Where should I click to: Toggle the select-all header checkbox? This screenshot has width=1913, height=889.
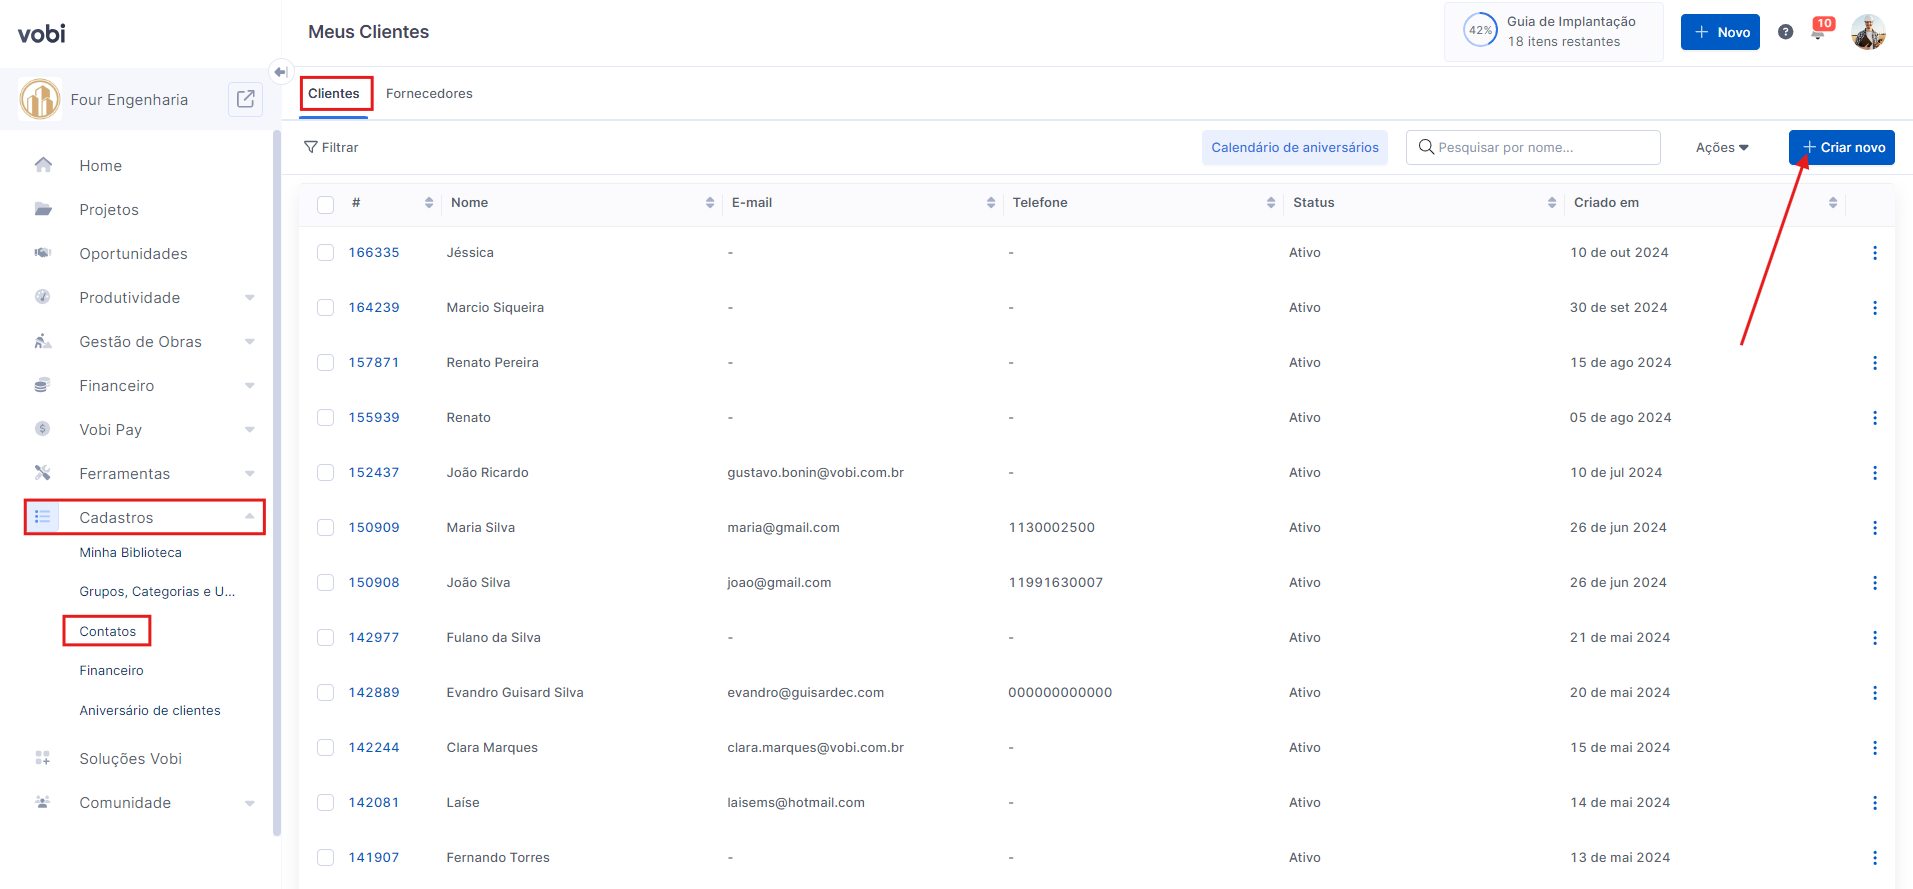tap(325, 204)
